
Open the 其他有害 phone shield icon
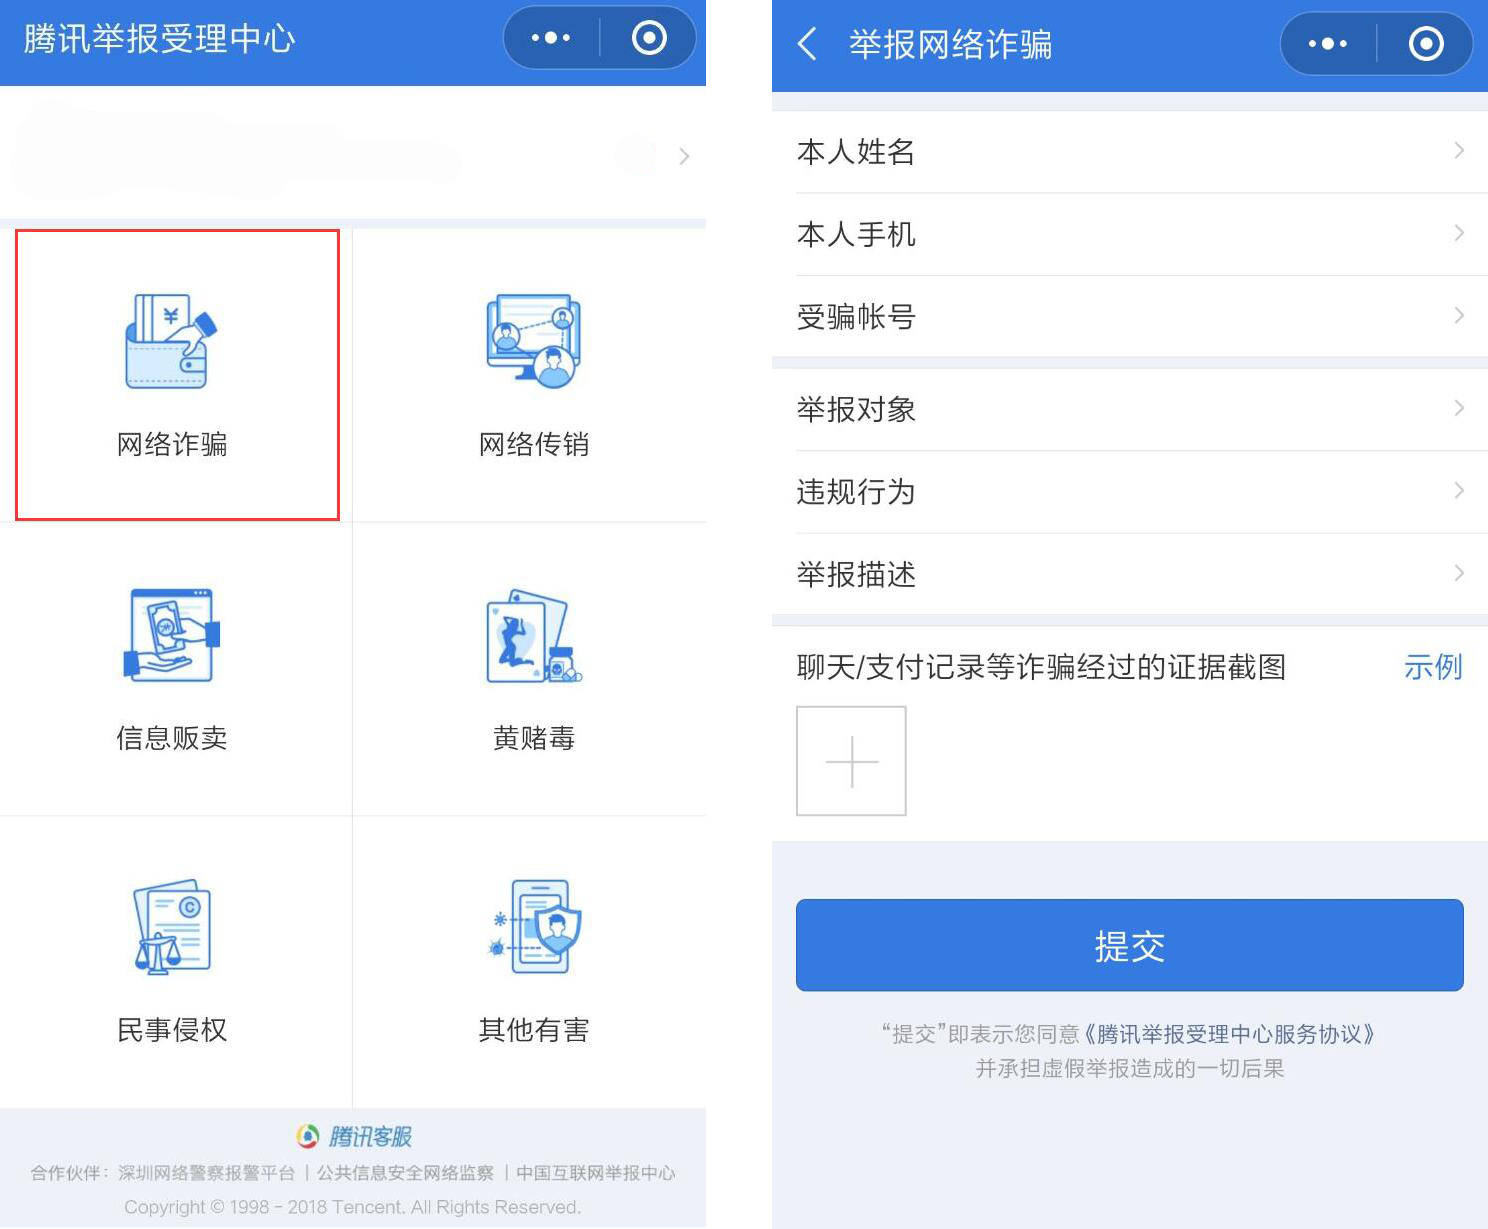533,926
